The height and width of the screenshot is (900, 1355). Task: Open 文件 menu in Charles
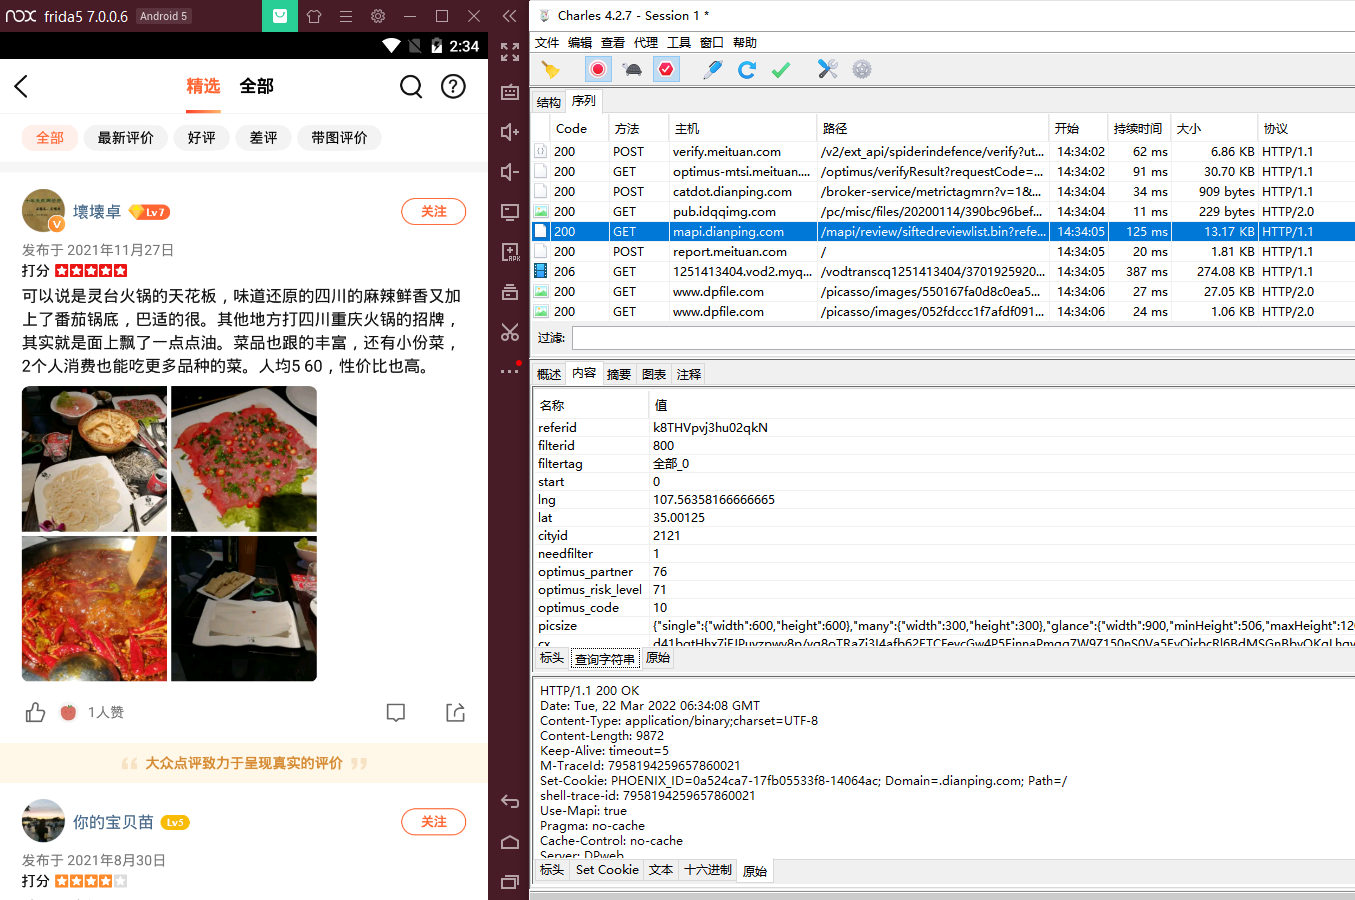pos(547,43)
